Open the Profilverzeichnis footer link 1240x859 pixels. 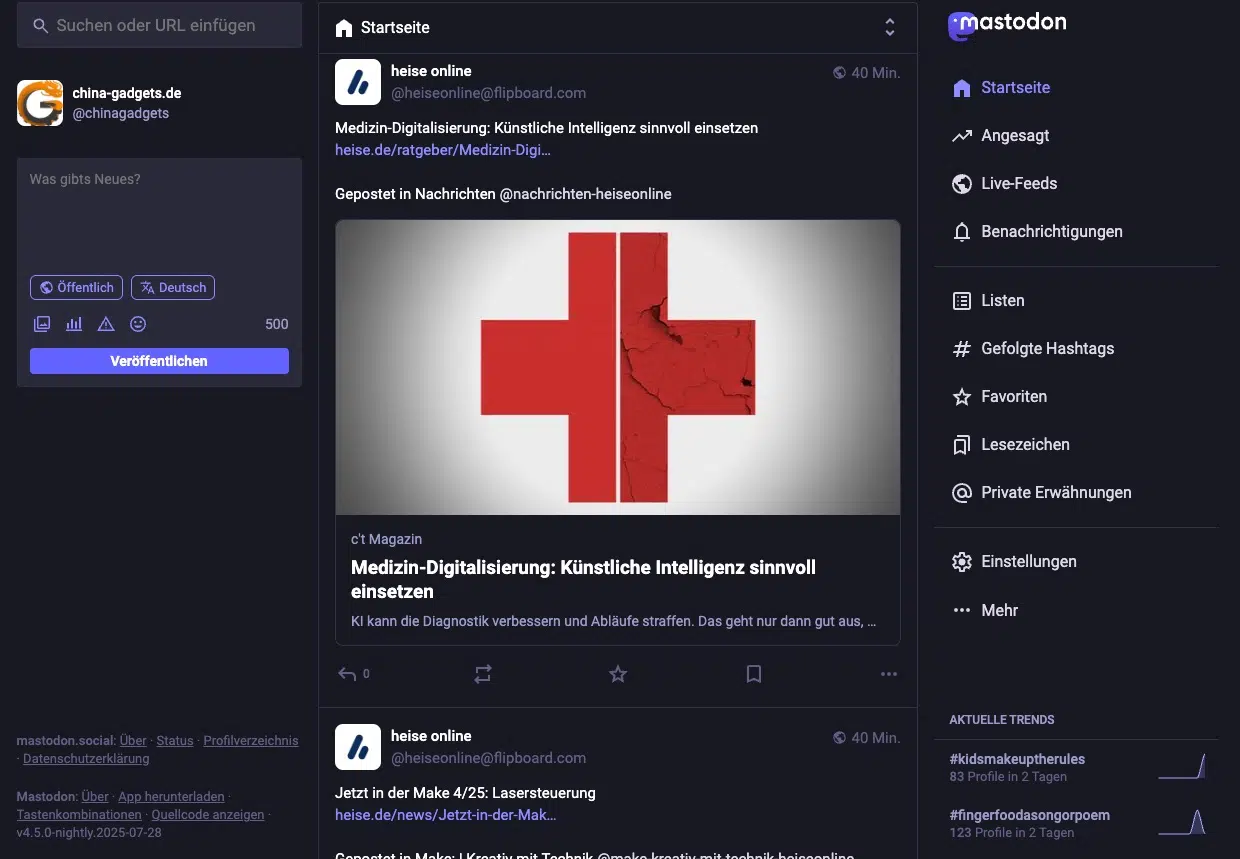(251, 741)
